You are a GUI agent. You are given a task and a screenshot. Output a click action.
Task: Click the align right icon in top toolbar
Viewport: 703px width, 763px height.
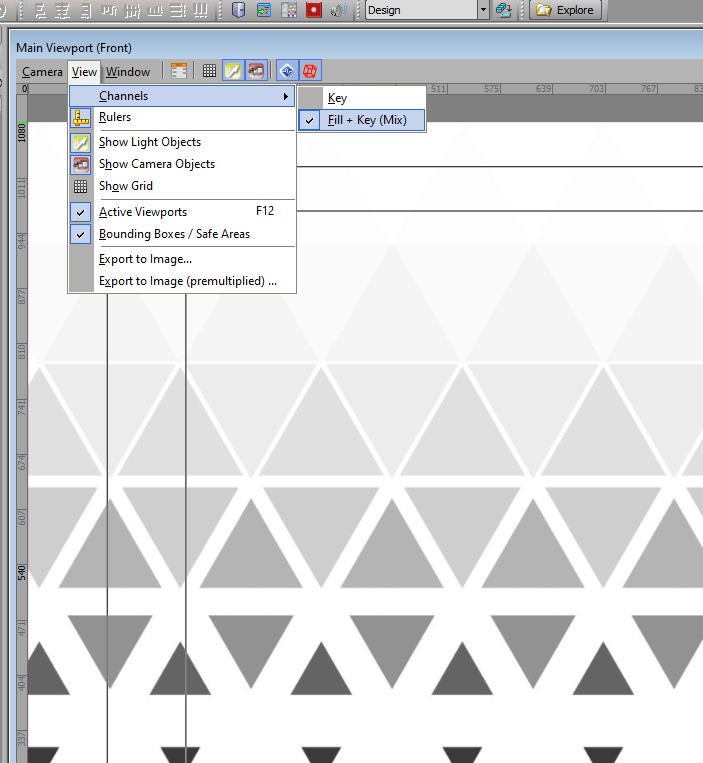click(x=86, y=10)
